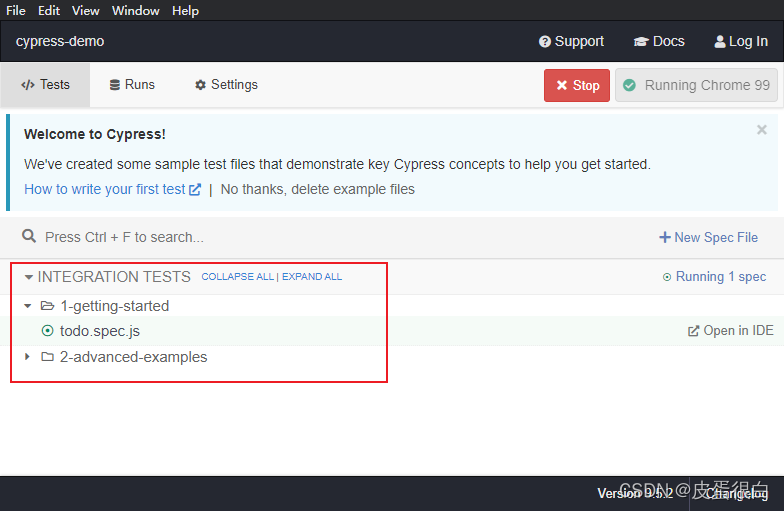This screenshot has width=784, height=511.
Task: Click the Stop button's X icon
Action: [x=562, y=86]
